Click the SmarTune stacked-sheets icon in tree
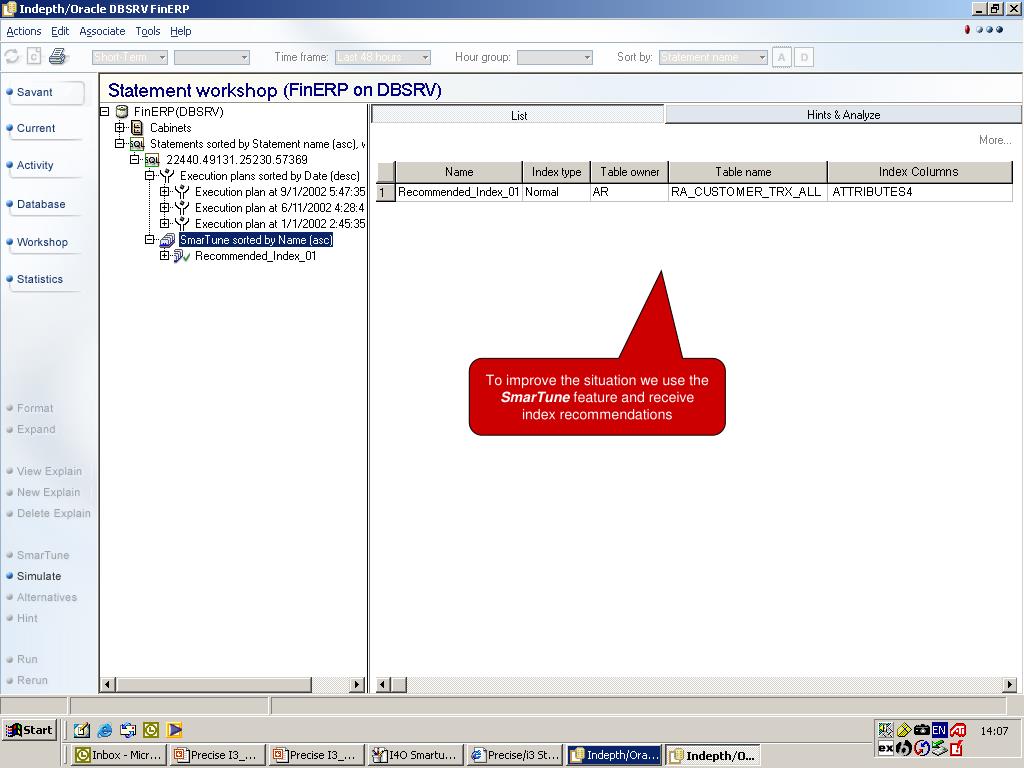Screen dimensions: 1024x768 167,240
